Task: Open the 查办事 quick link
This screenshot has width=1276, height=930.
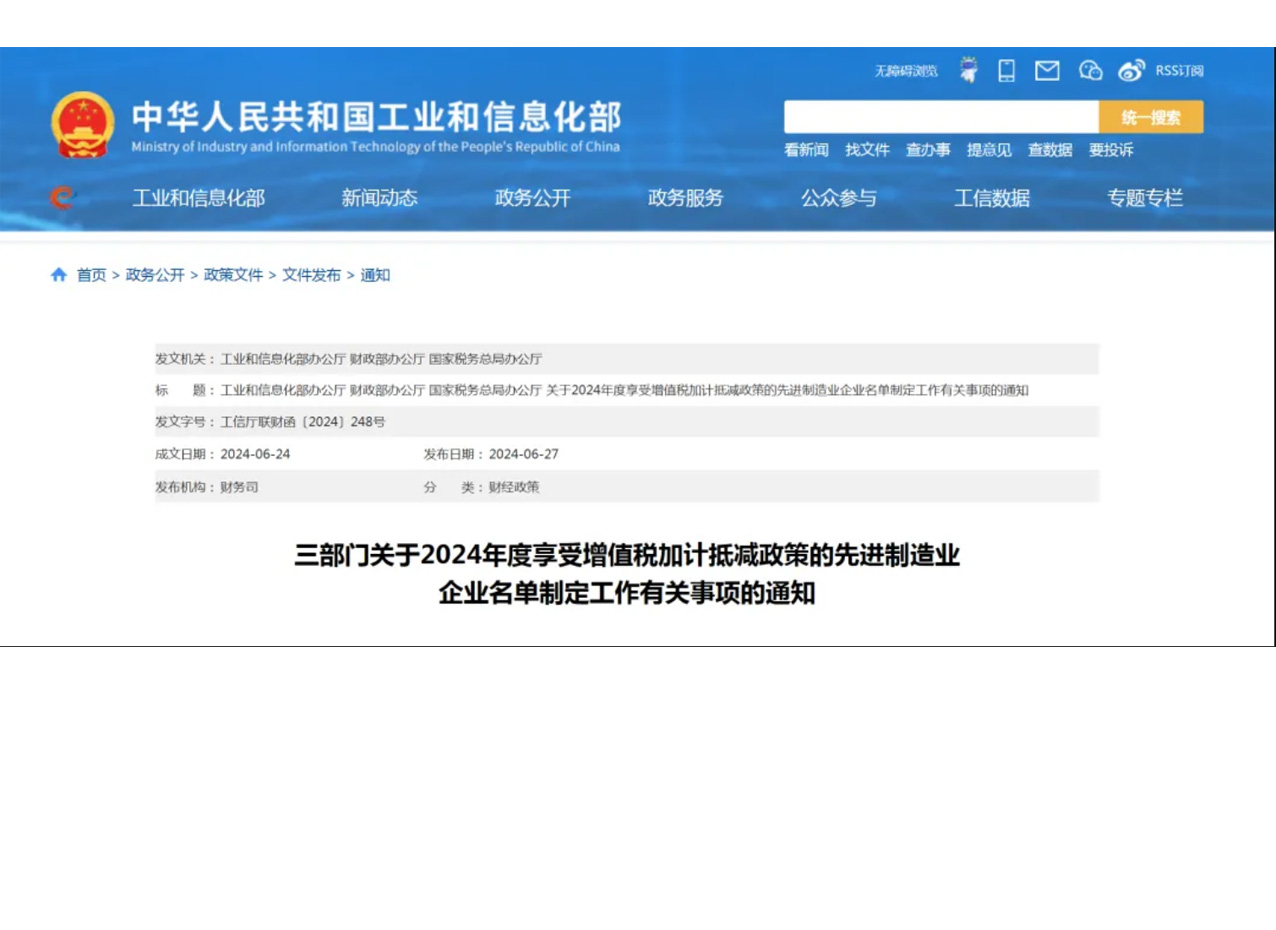Action: coord(928,150)
